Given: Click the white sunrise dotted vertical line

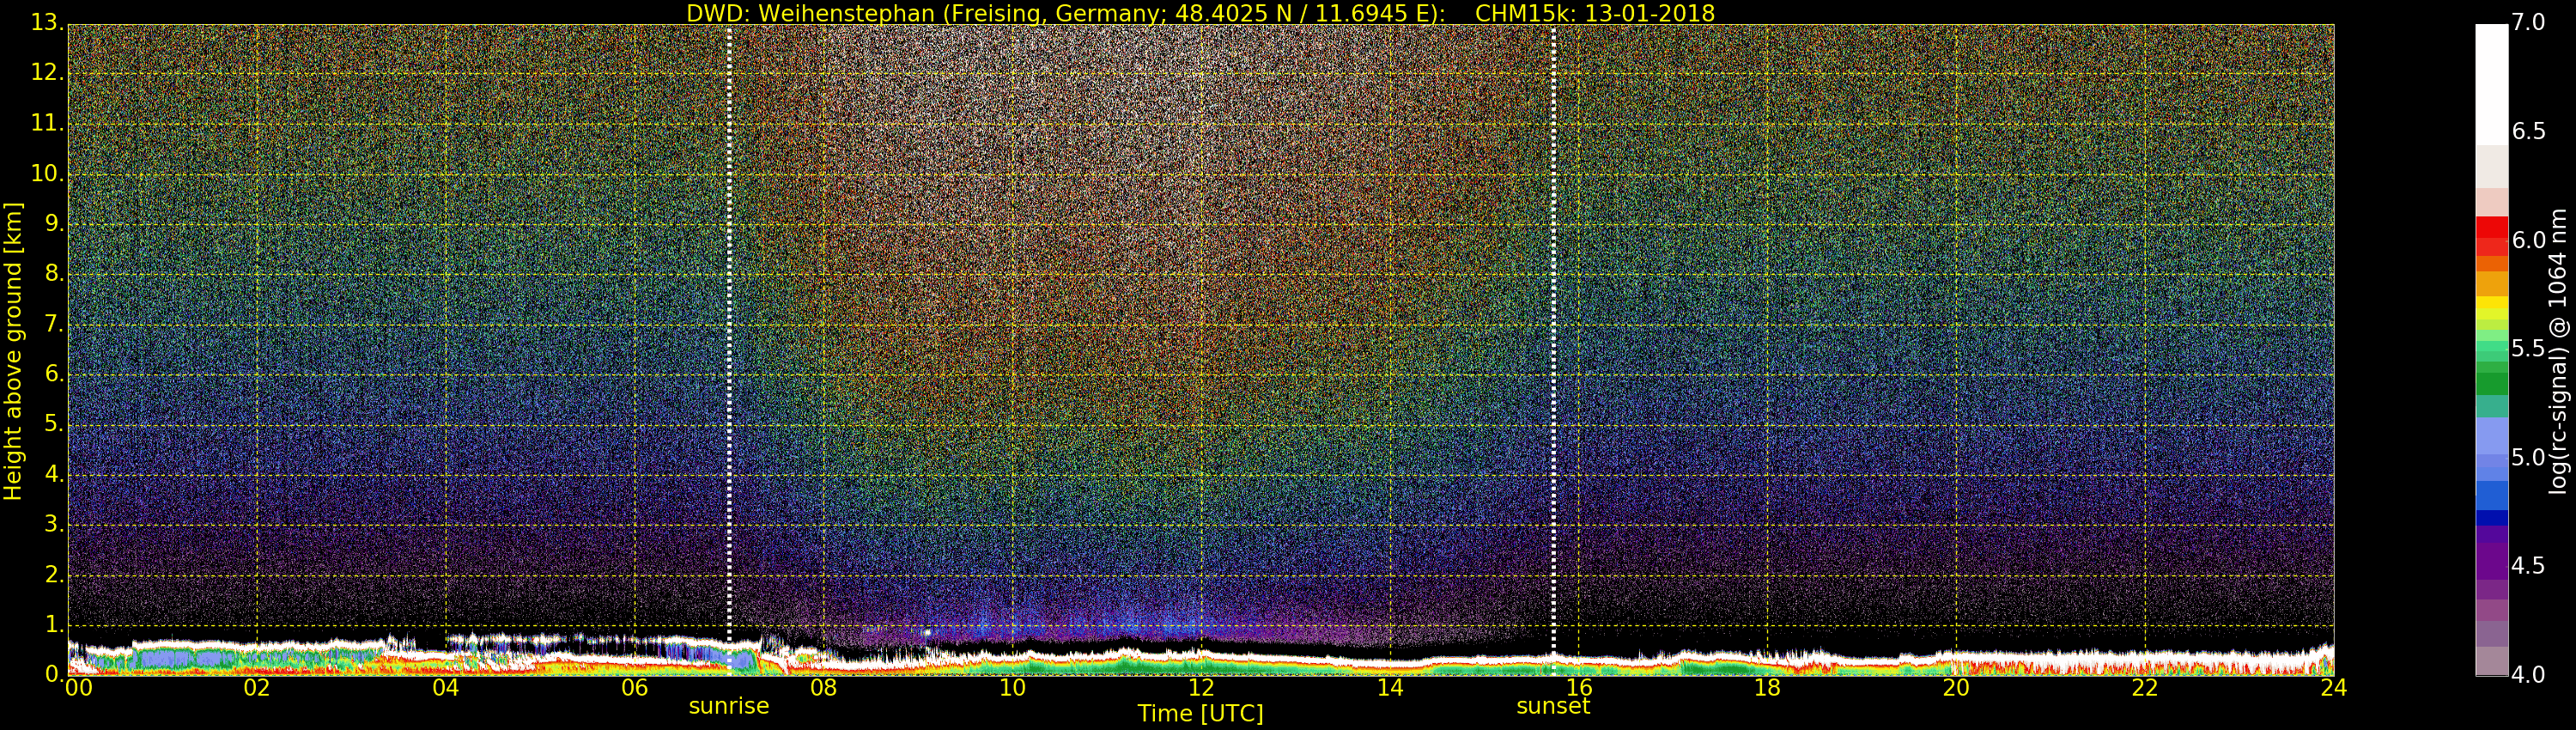Looking at the screenshot, I should (x=729, y=330).
